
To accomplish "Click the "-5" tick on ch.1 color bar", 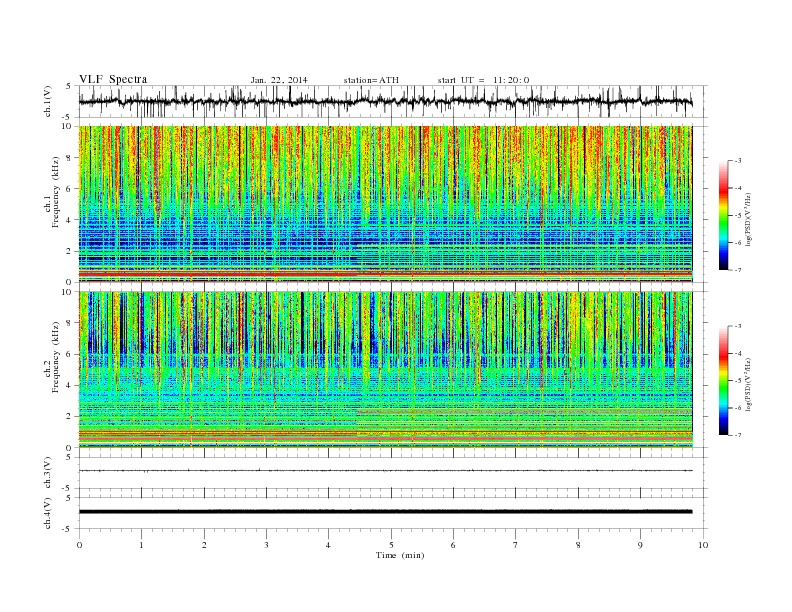I will pos(737,215).
